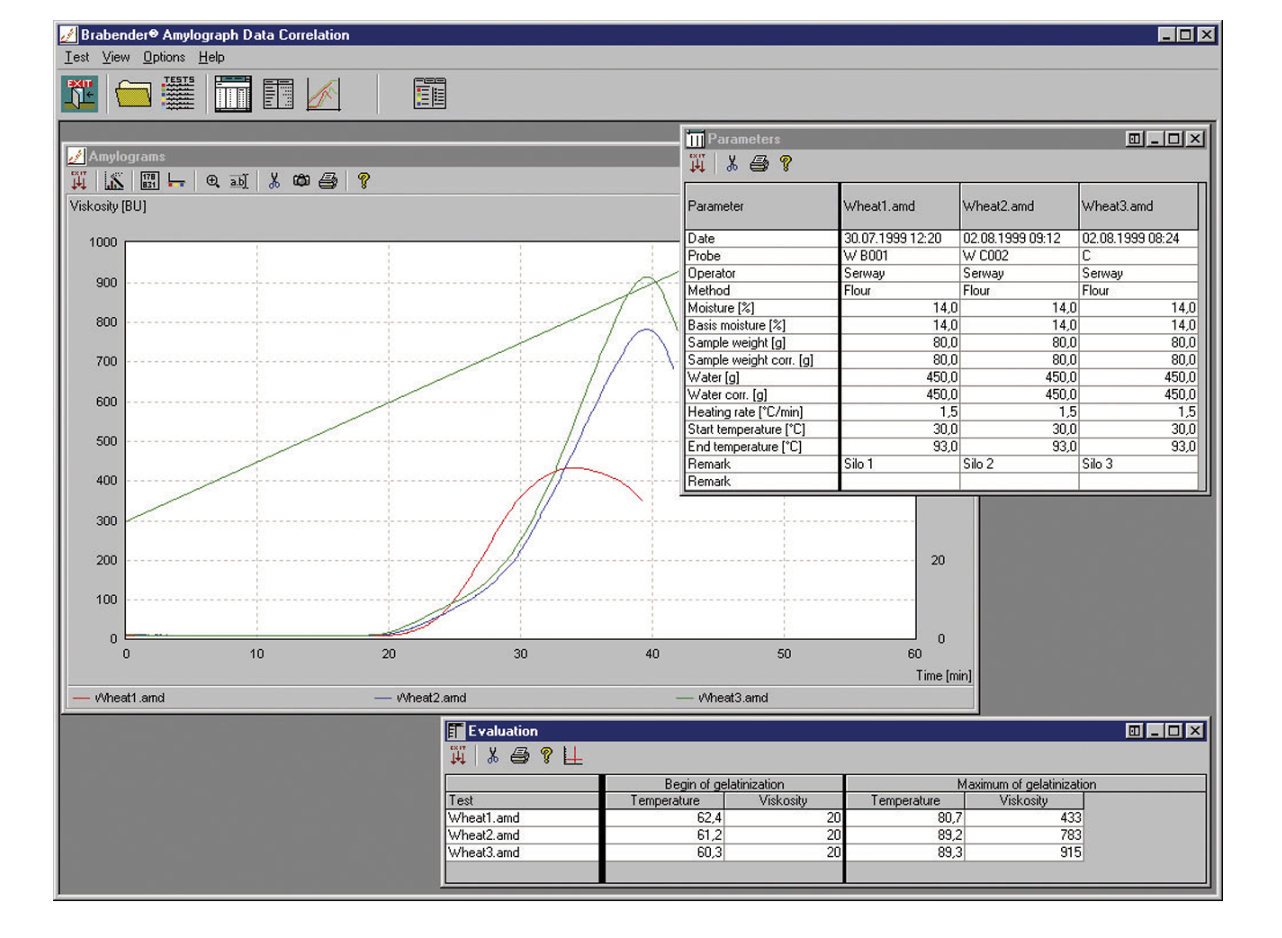The height and width of the screenshot is (938, 1282).
Task: Click the Exit icon in Parameters window
Action: click(x=697, y=163)
